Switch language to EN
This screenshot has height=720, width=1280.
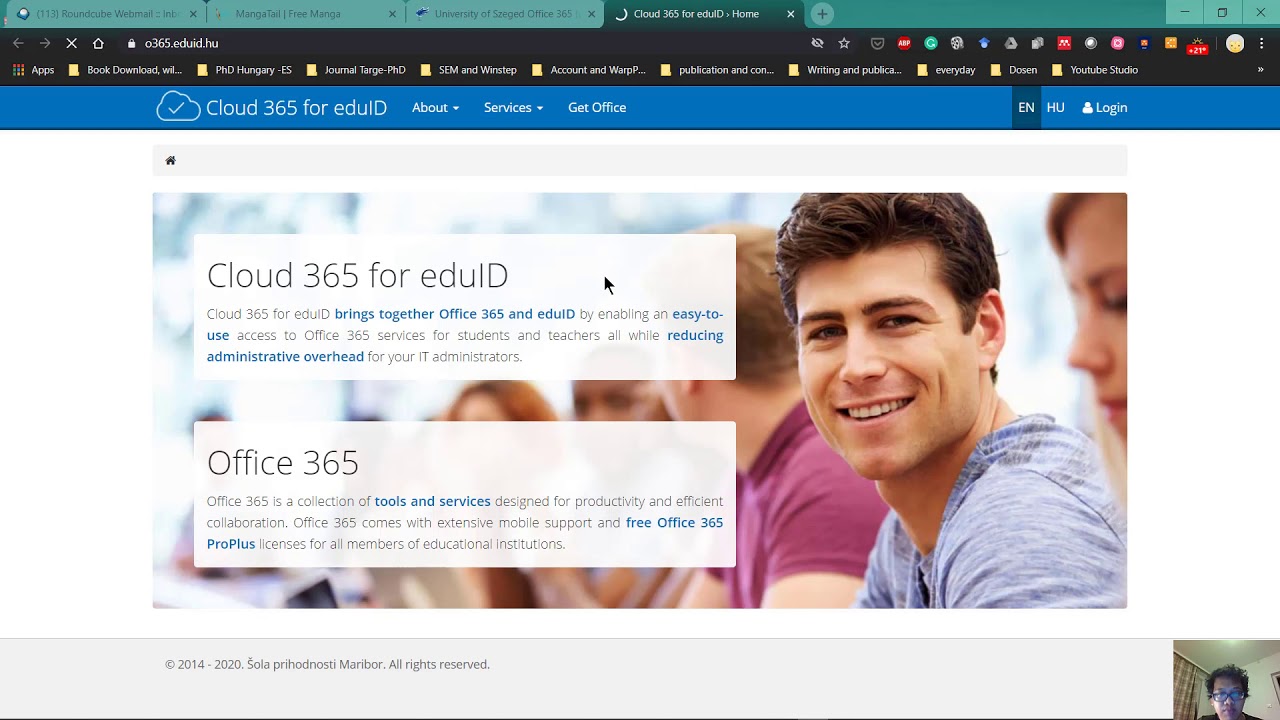[1026, 107]
